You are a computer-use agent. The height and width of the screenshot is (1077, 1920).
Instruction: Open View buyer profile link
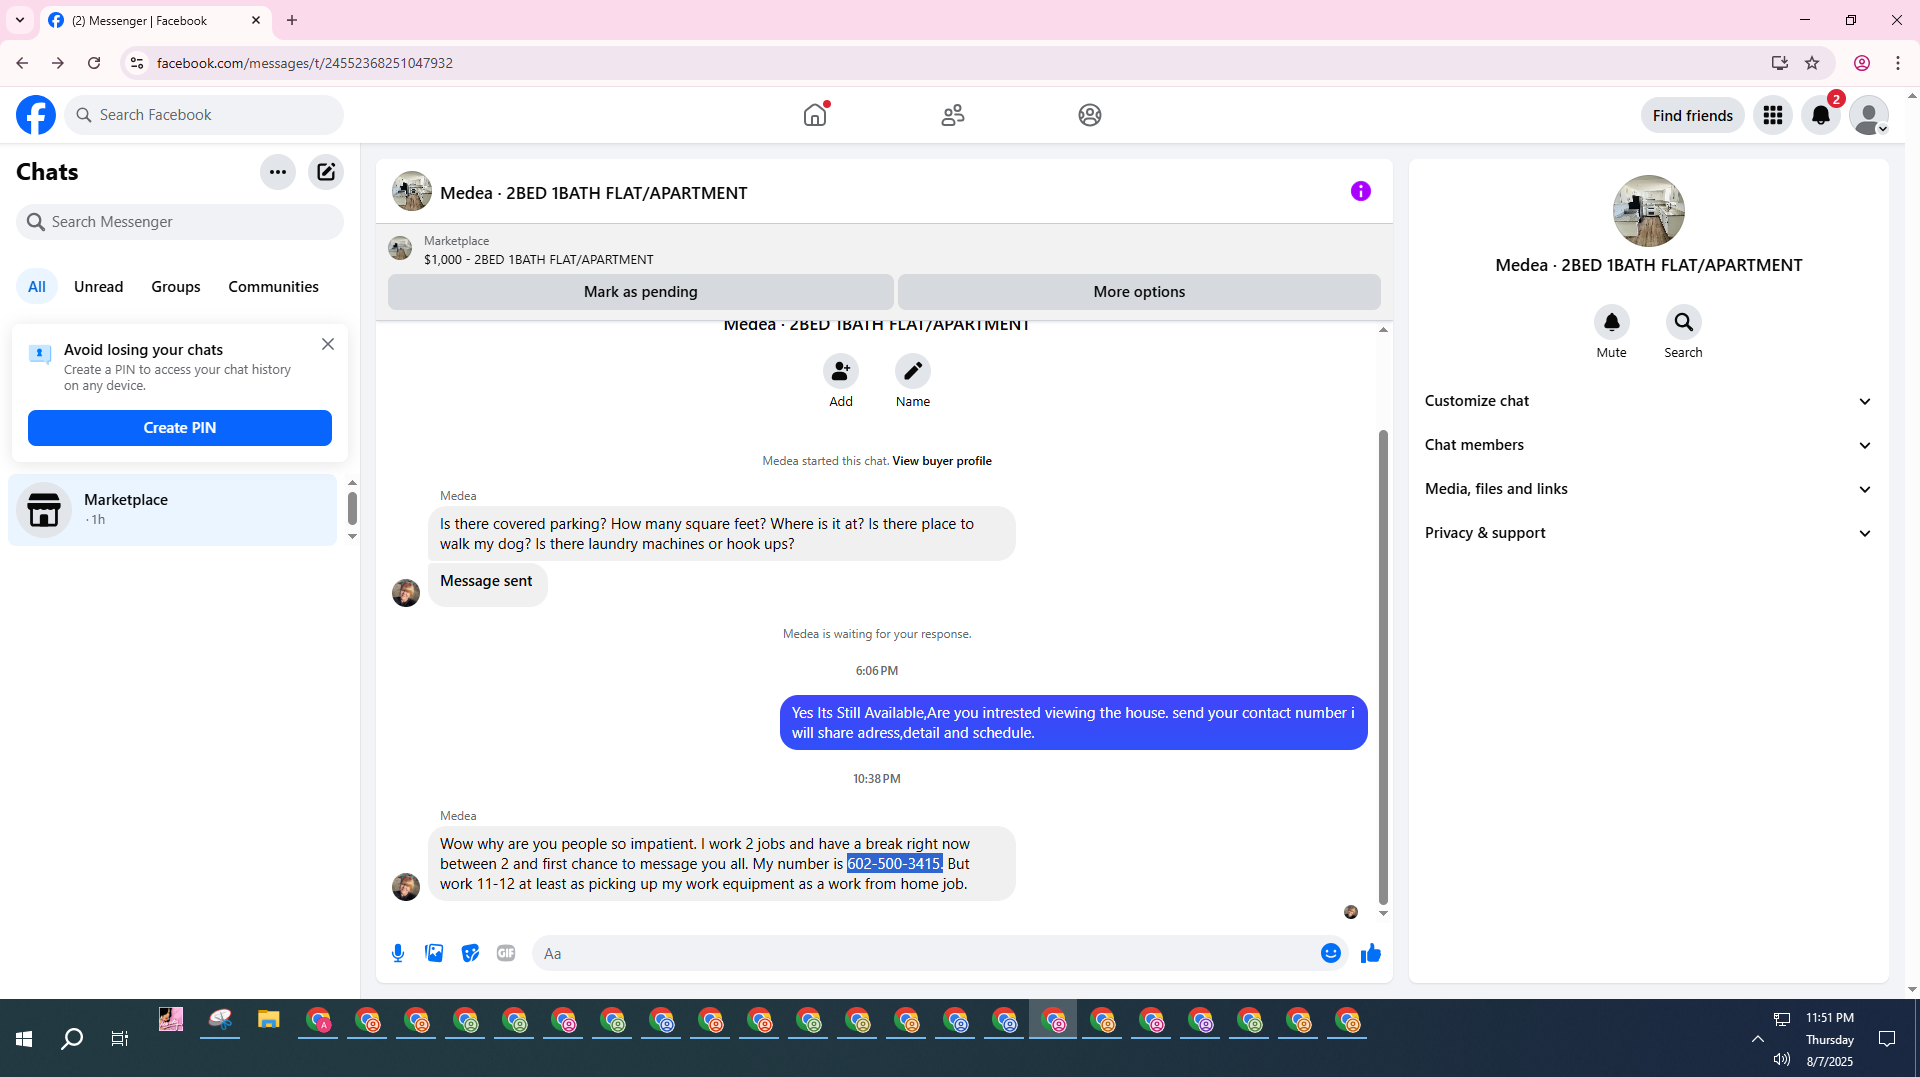coord(942,461)
